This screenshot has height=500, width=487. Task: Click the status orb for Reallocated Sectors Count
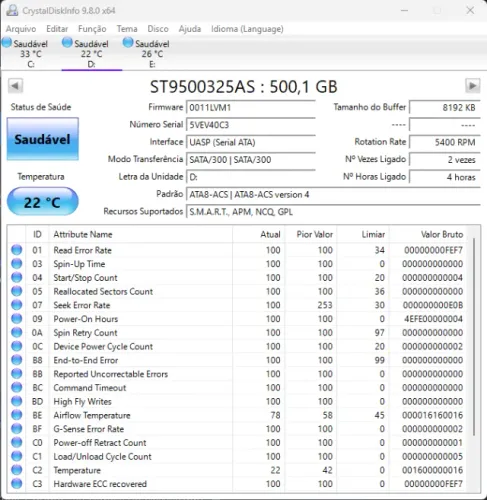coord(17,291)
